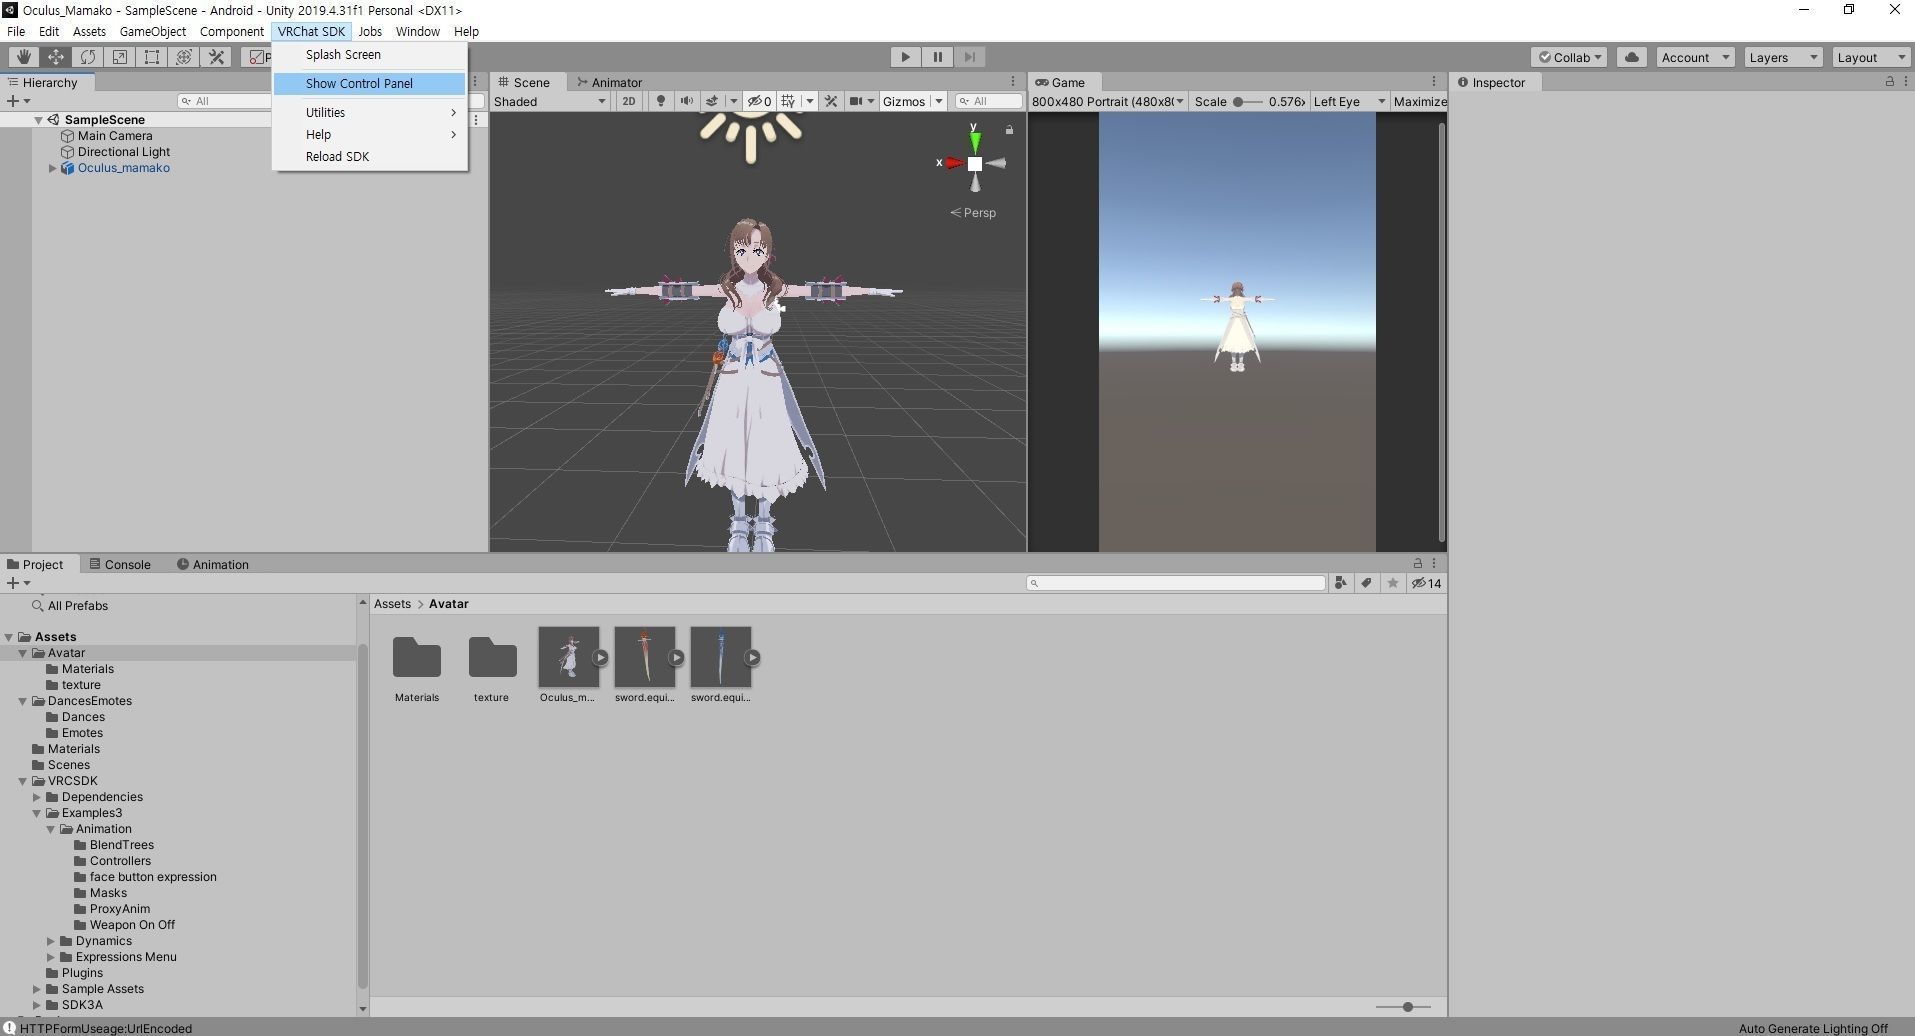
Task: Toggle Gizmos in Scene view
Action: [x=904, y=101]
